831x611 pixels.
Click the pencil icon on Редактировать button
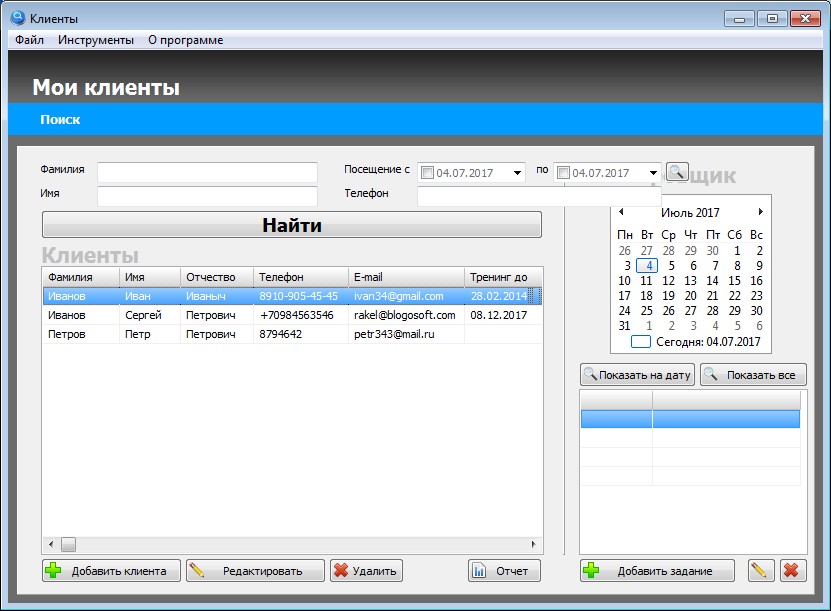pos(197,570)
